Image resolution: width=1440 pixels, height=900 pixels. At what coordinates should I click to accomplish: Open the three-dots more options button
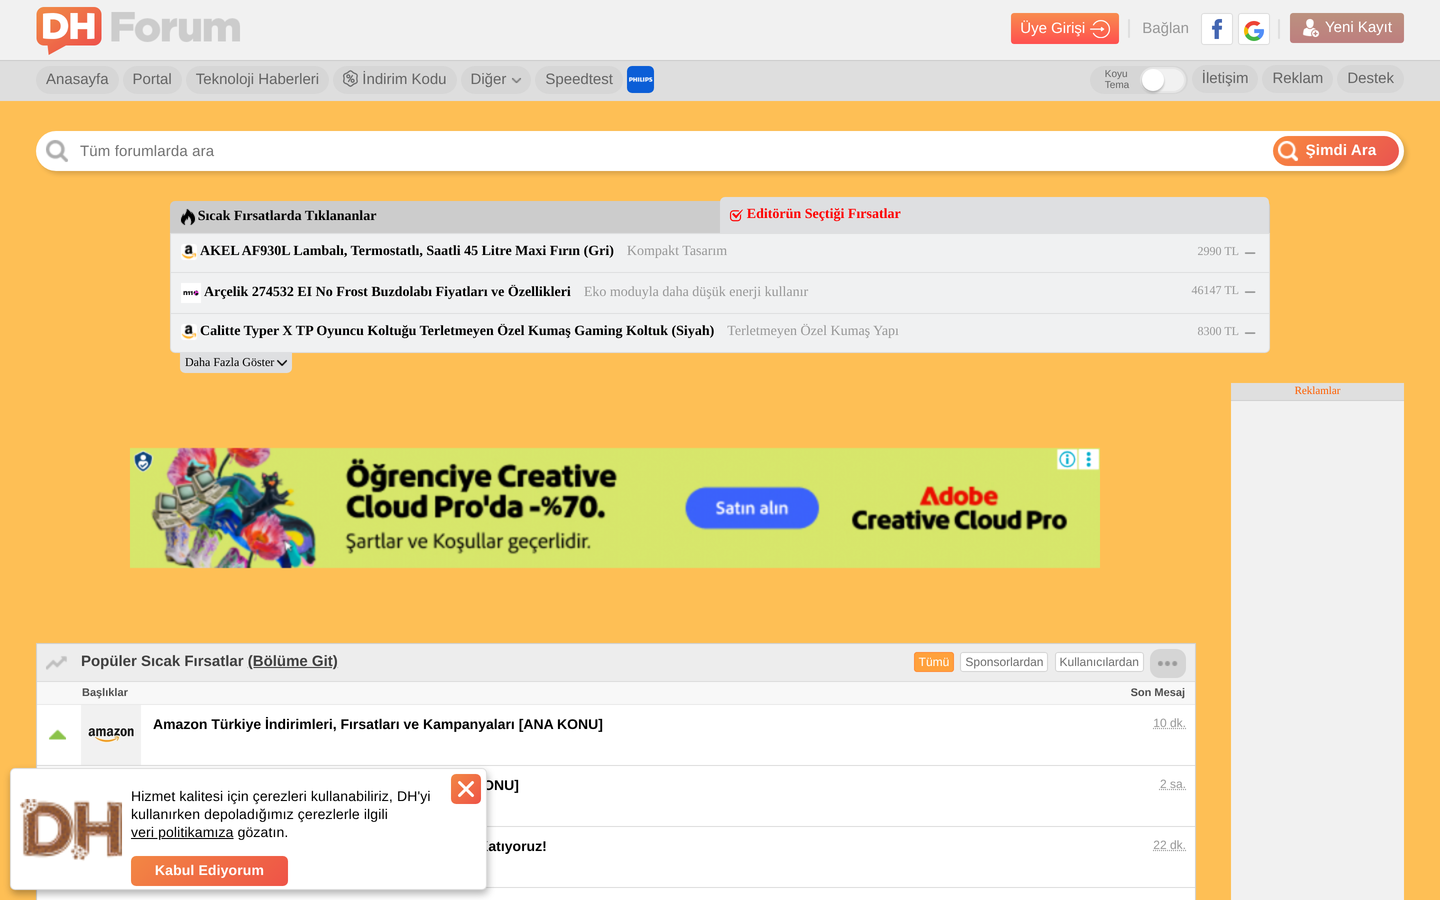(1168, 663)
